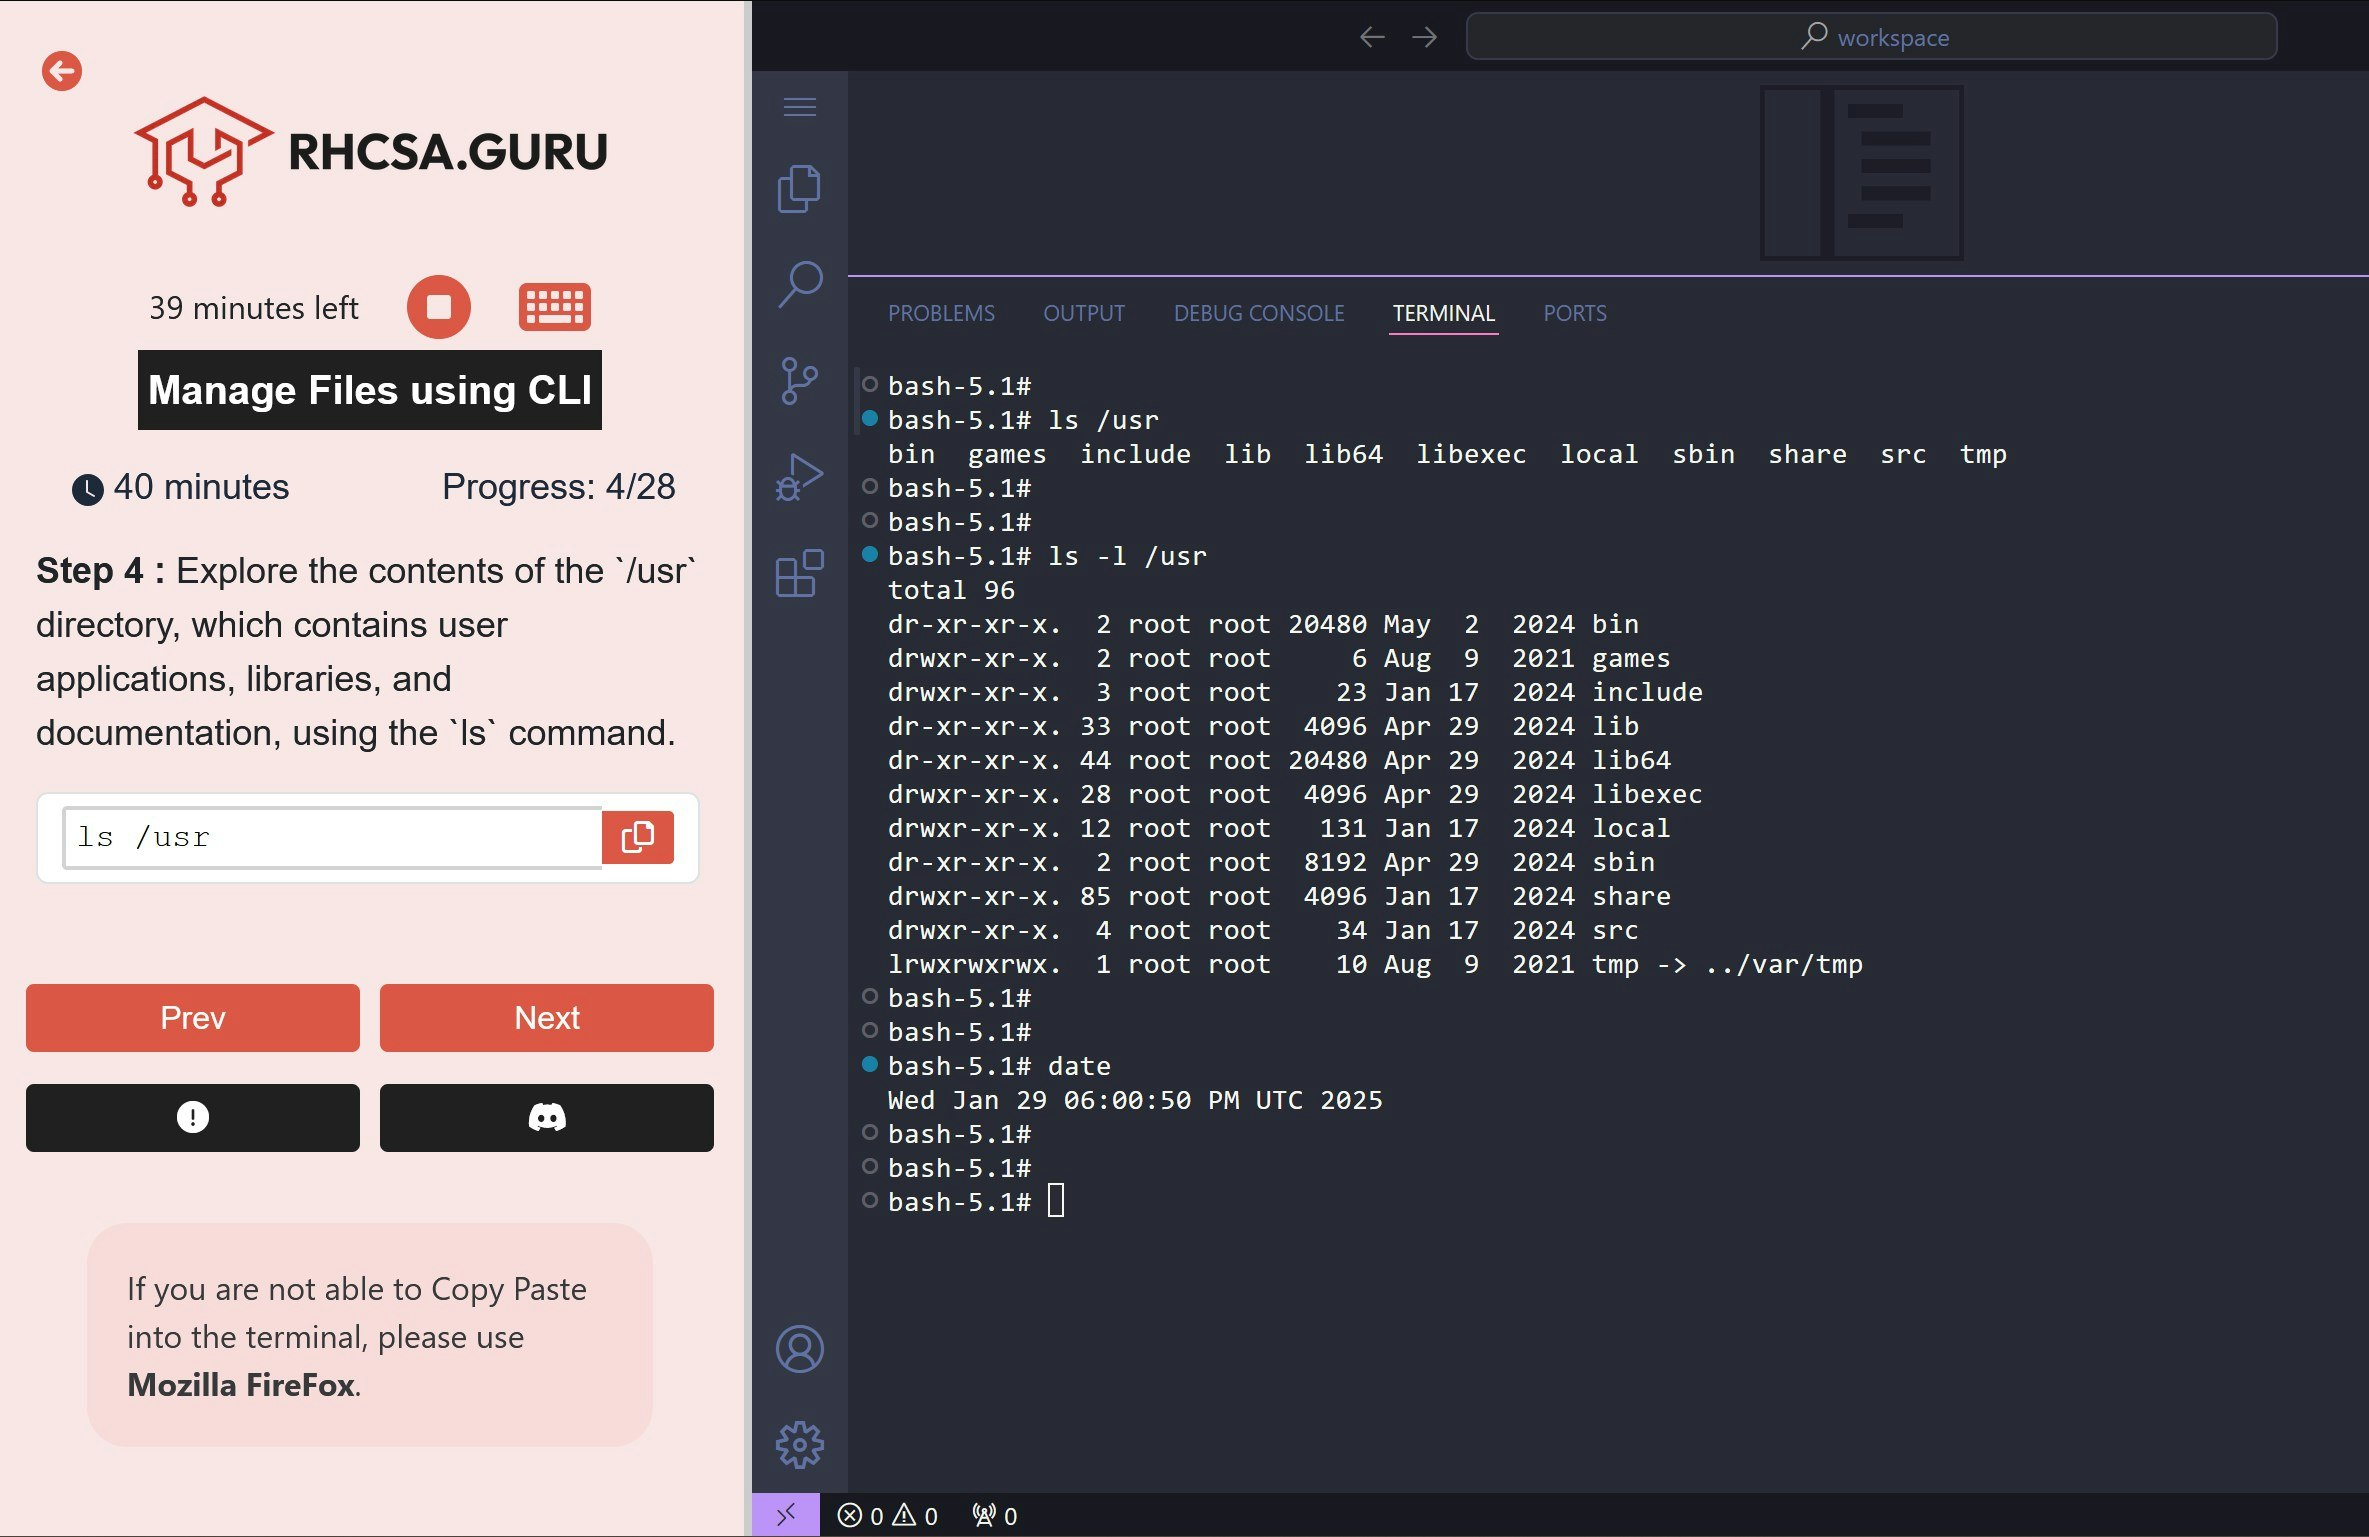Click the 'total 96' line
This screenshot has height=1537, width=2369.
click(x=951, y=590)
